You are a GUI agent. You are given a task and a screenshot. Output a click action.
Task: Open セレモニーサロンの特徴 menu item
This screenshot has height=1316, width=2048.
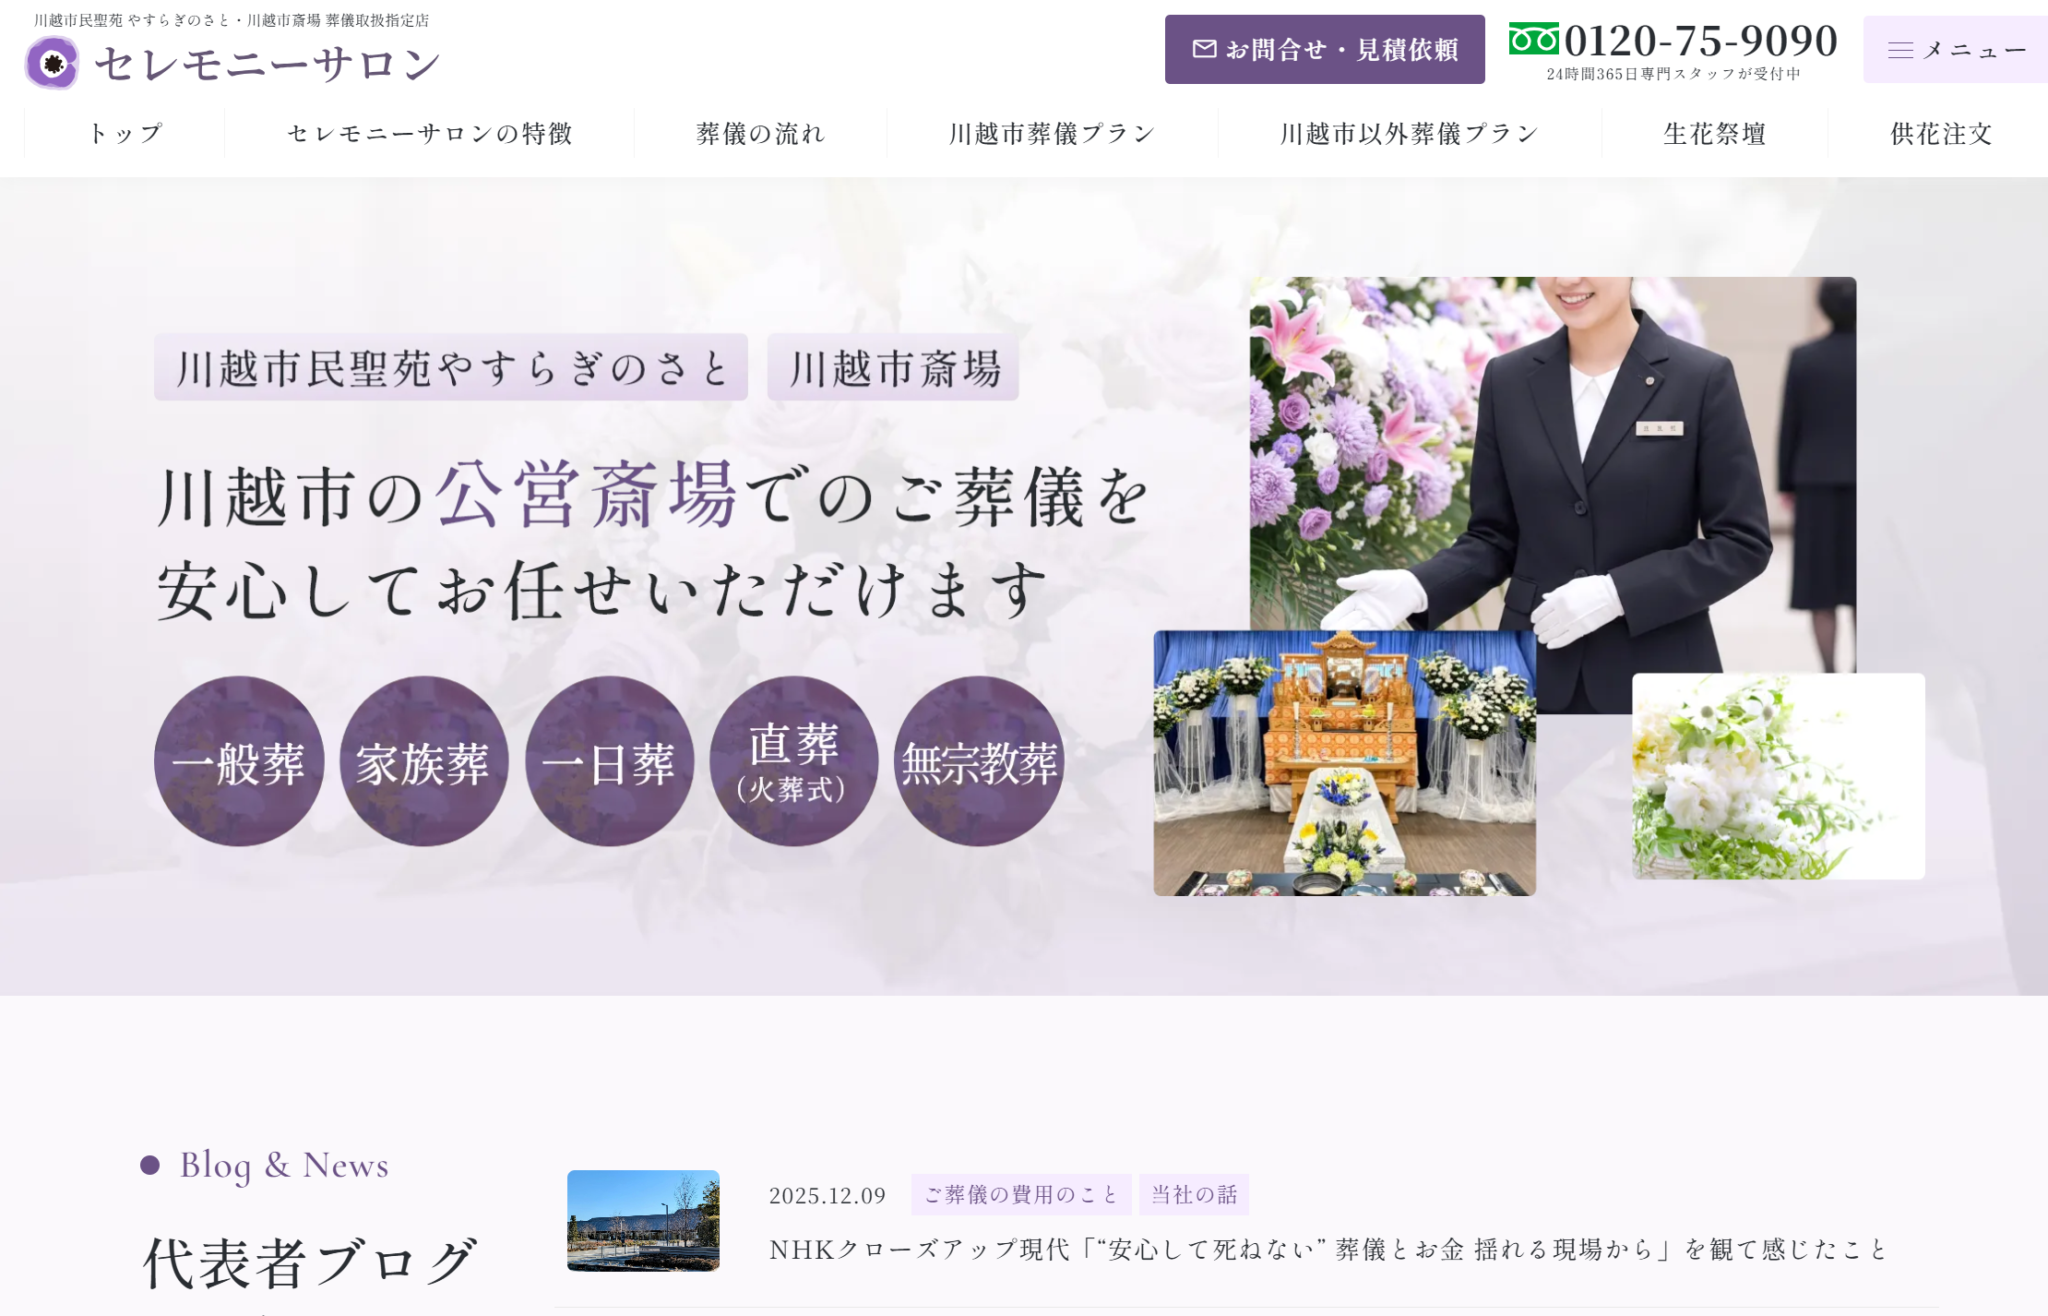point(430,134)
